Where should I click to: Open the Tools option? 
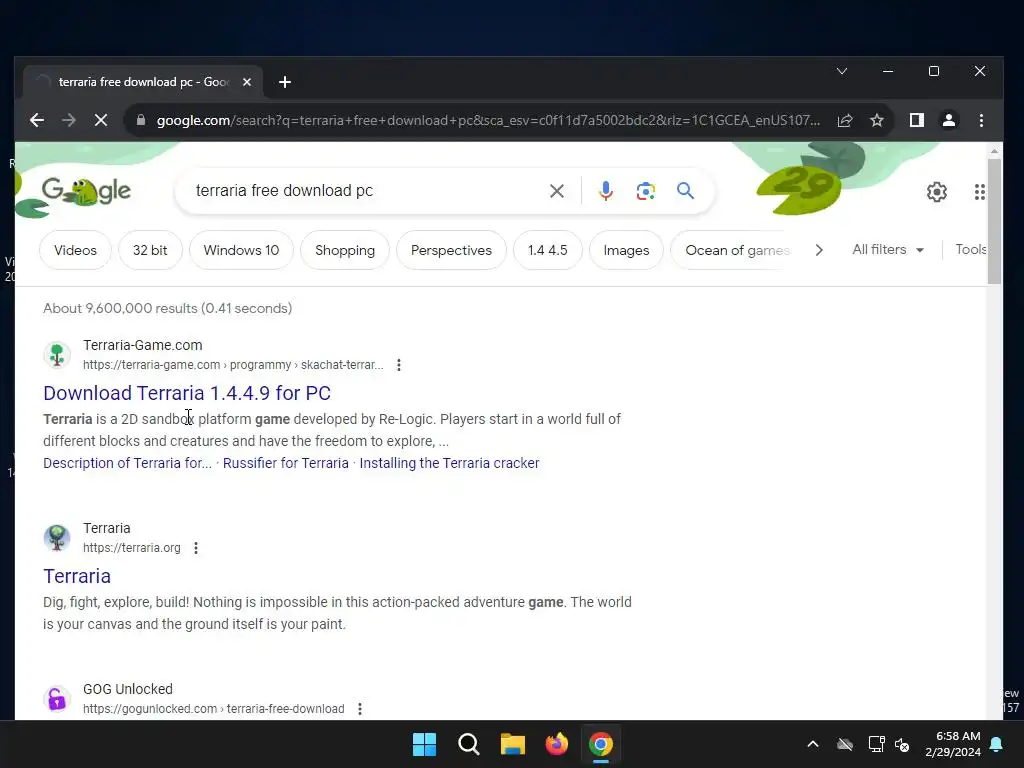tap(970, 249)
